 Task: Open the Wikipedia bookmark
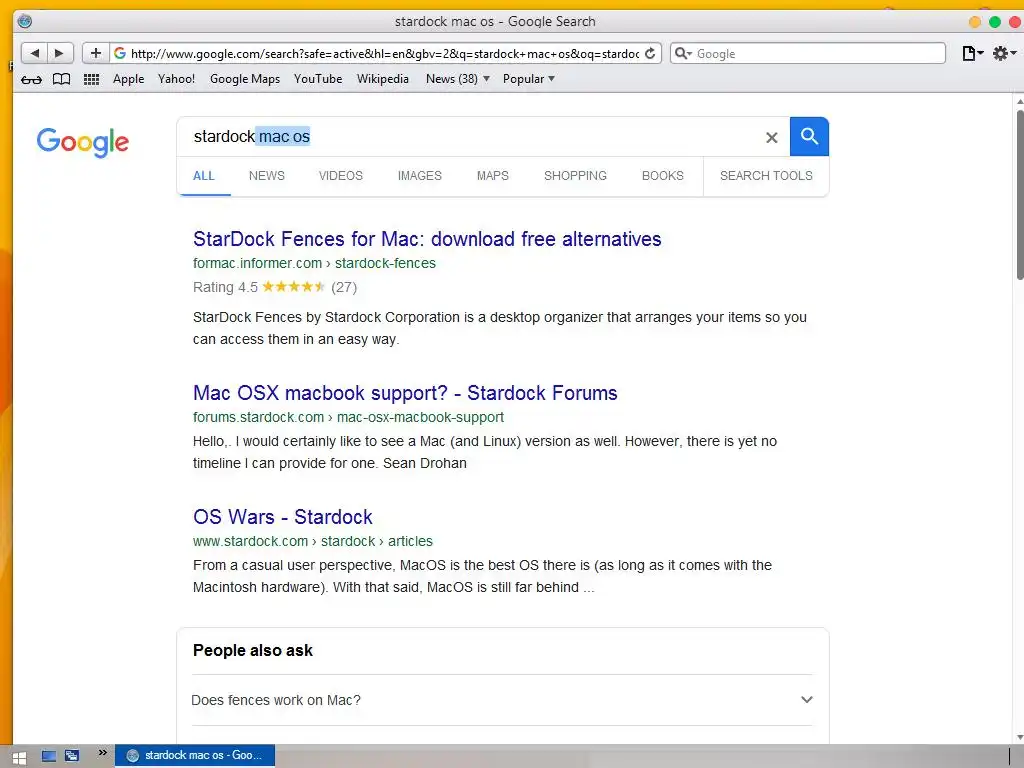click(383, 79)
